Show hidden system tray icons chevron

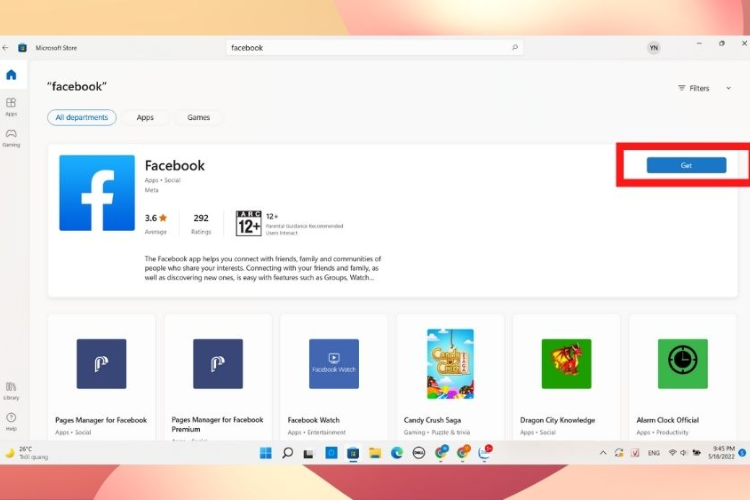coord(603,453)
